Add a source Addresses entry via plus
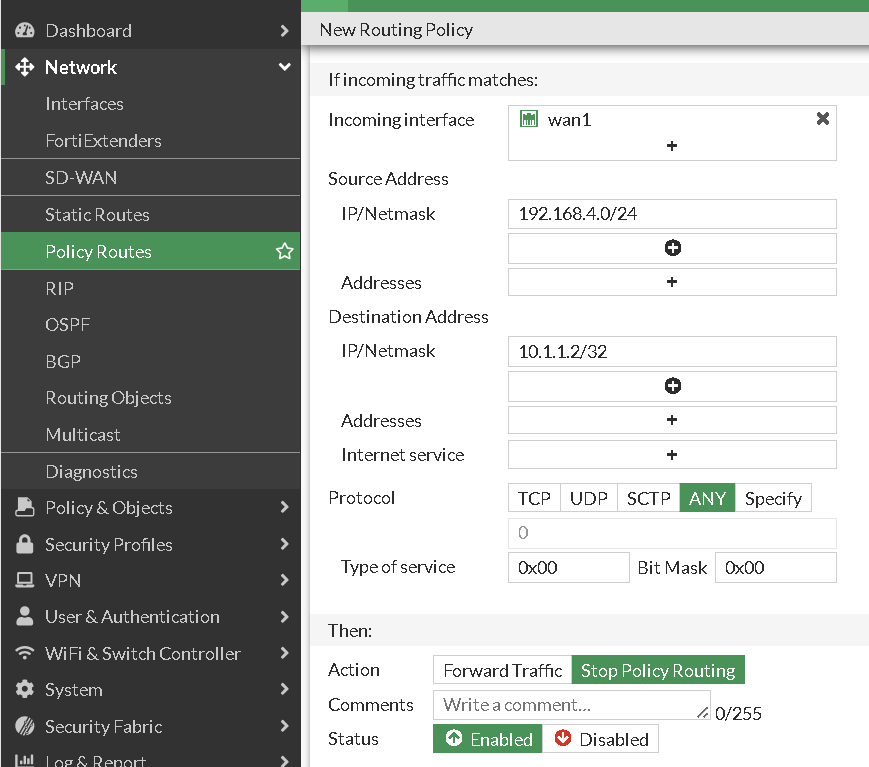 (672, 282)
